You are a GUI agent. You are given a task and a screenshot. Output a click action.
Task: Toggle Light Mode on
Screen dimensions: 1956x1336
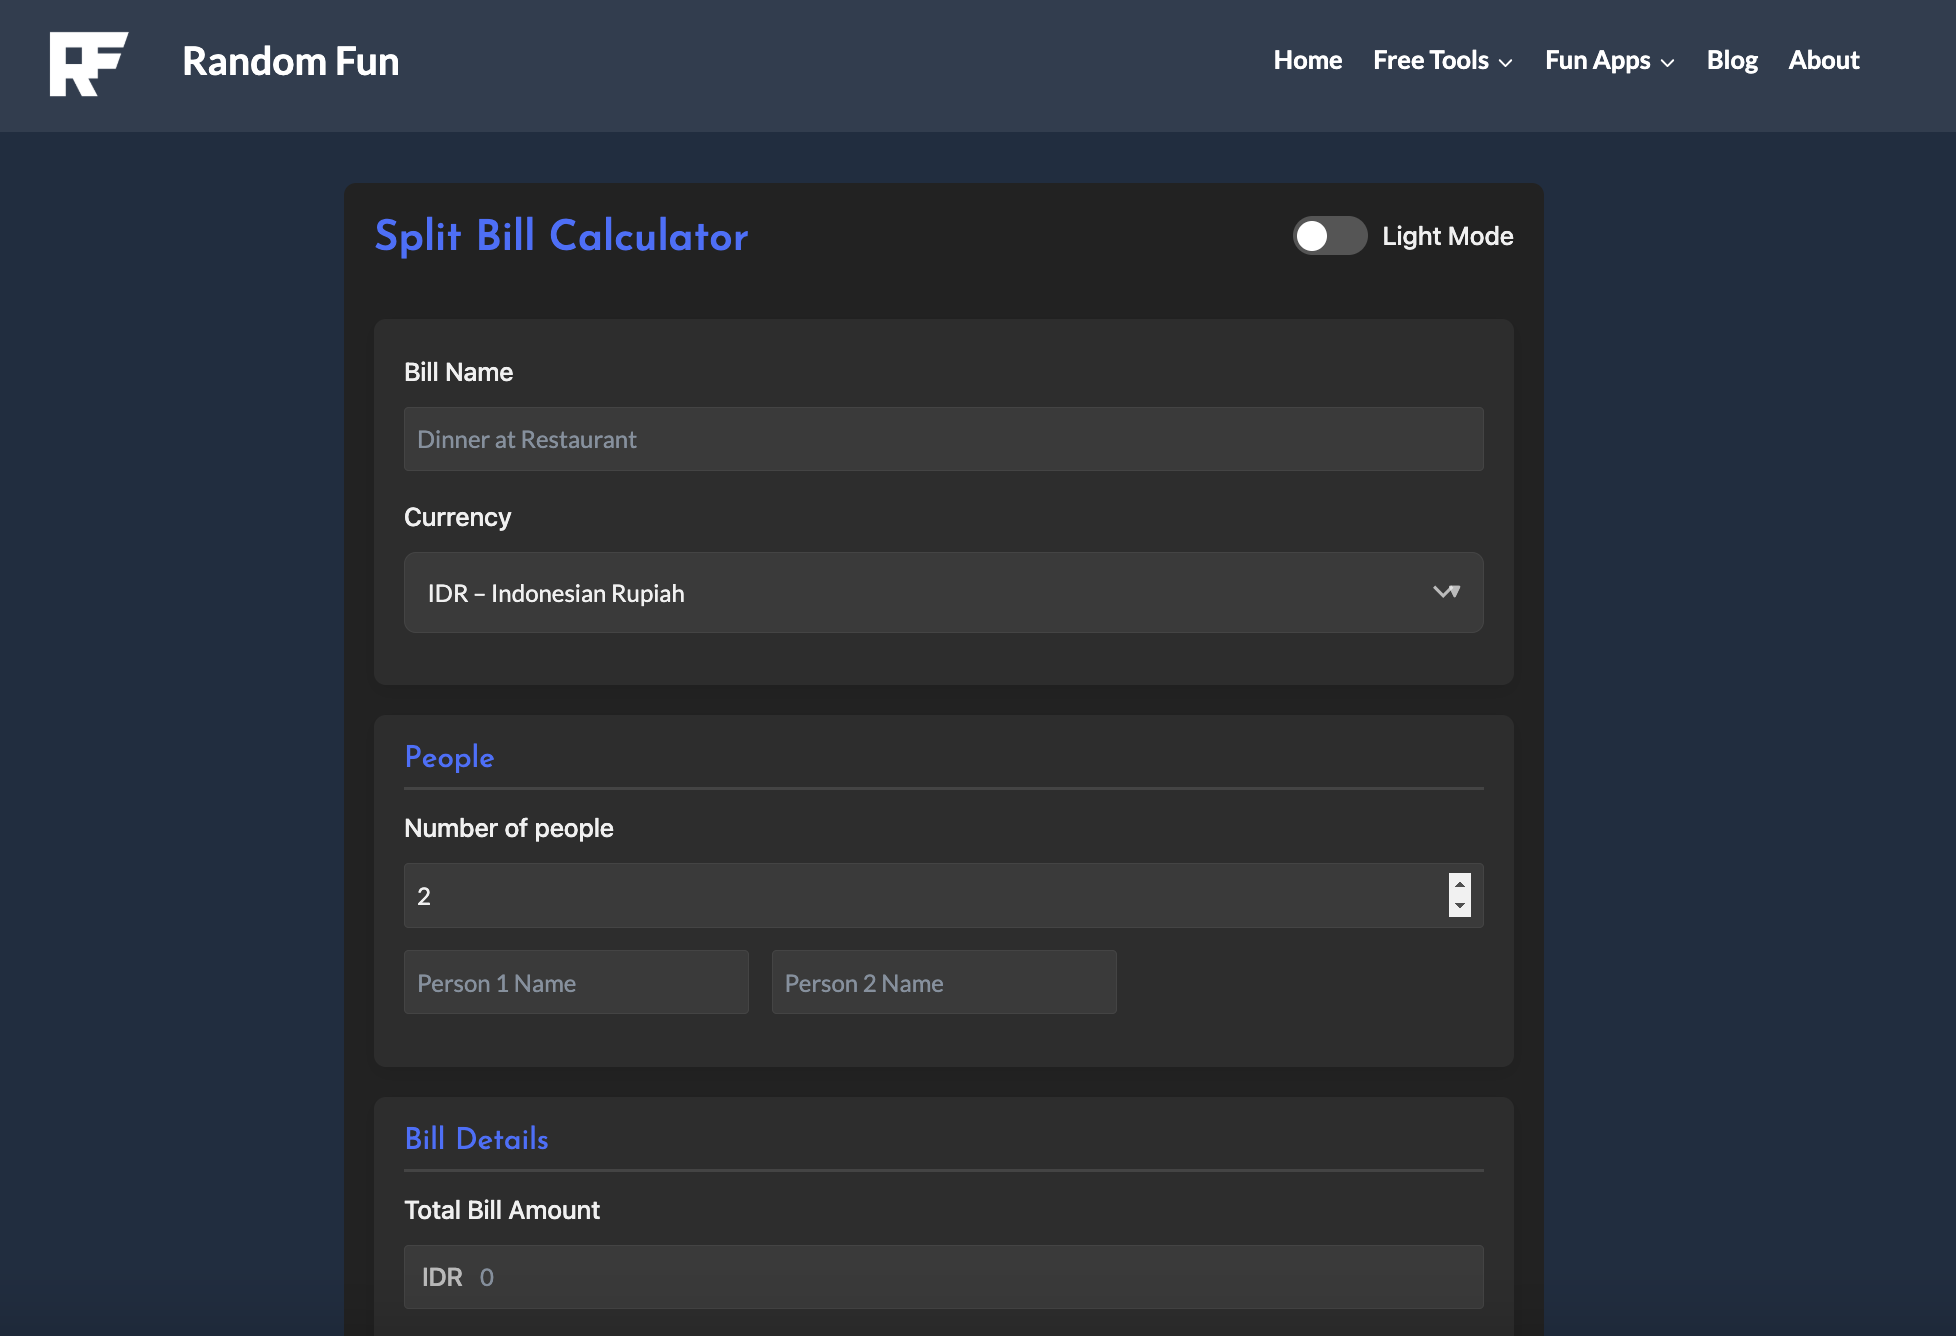click(1329, 236)
